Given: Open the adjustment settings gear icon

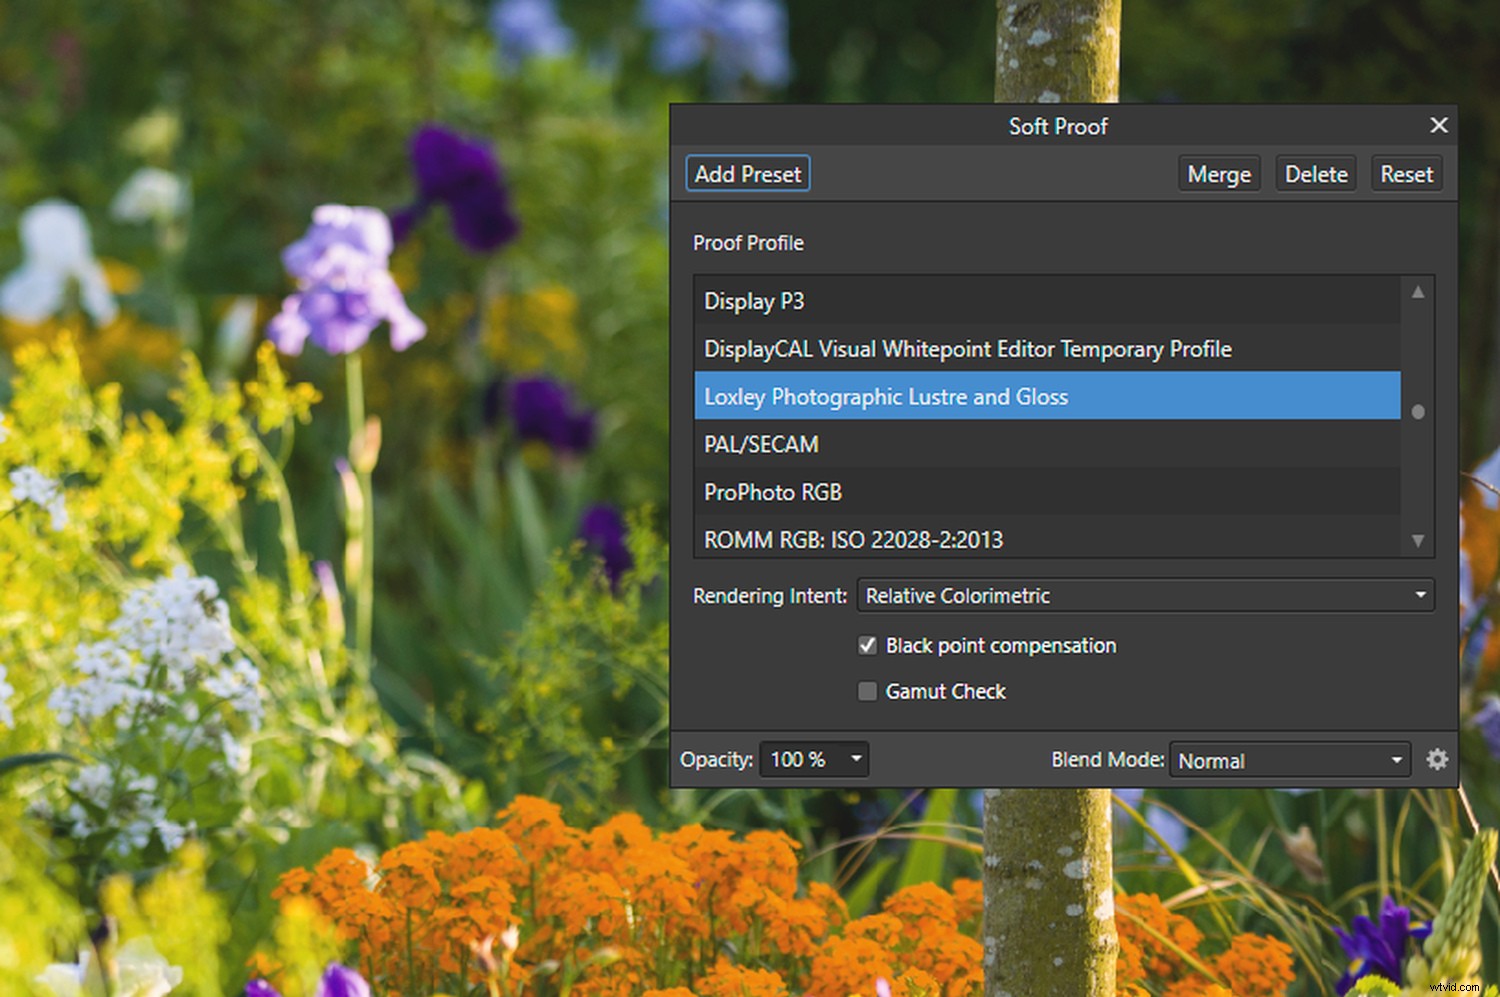Looking at the screenshot, I should click(1437, 759).
